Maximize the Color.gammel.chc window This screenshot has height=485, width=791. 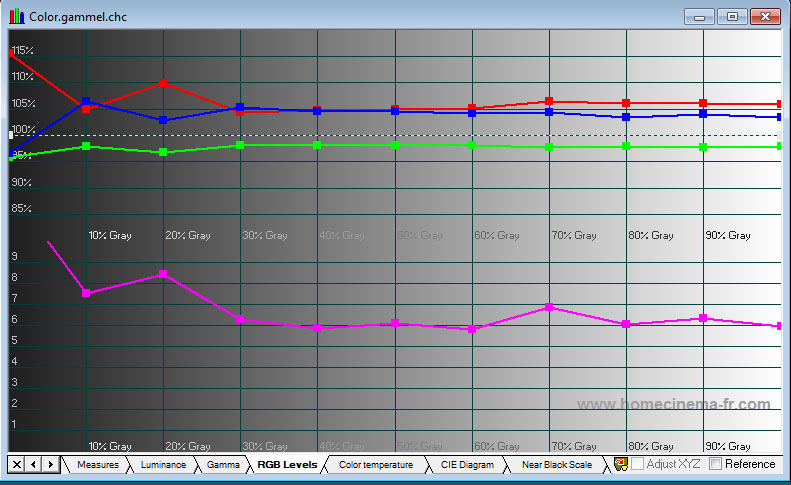click(732, 17)
